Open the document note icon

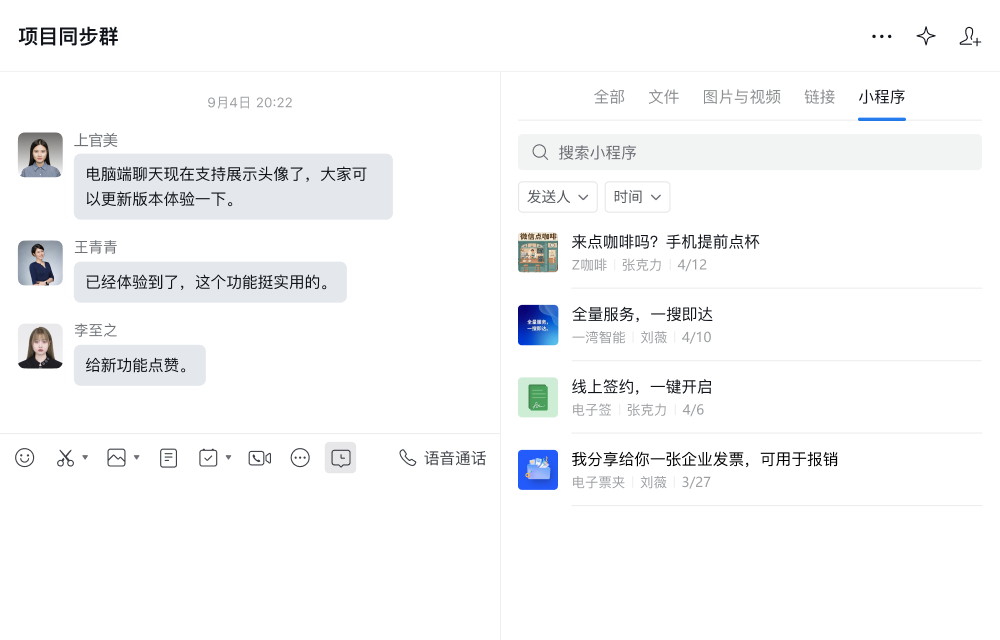[168, 458]
